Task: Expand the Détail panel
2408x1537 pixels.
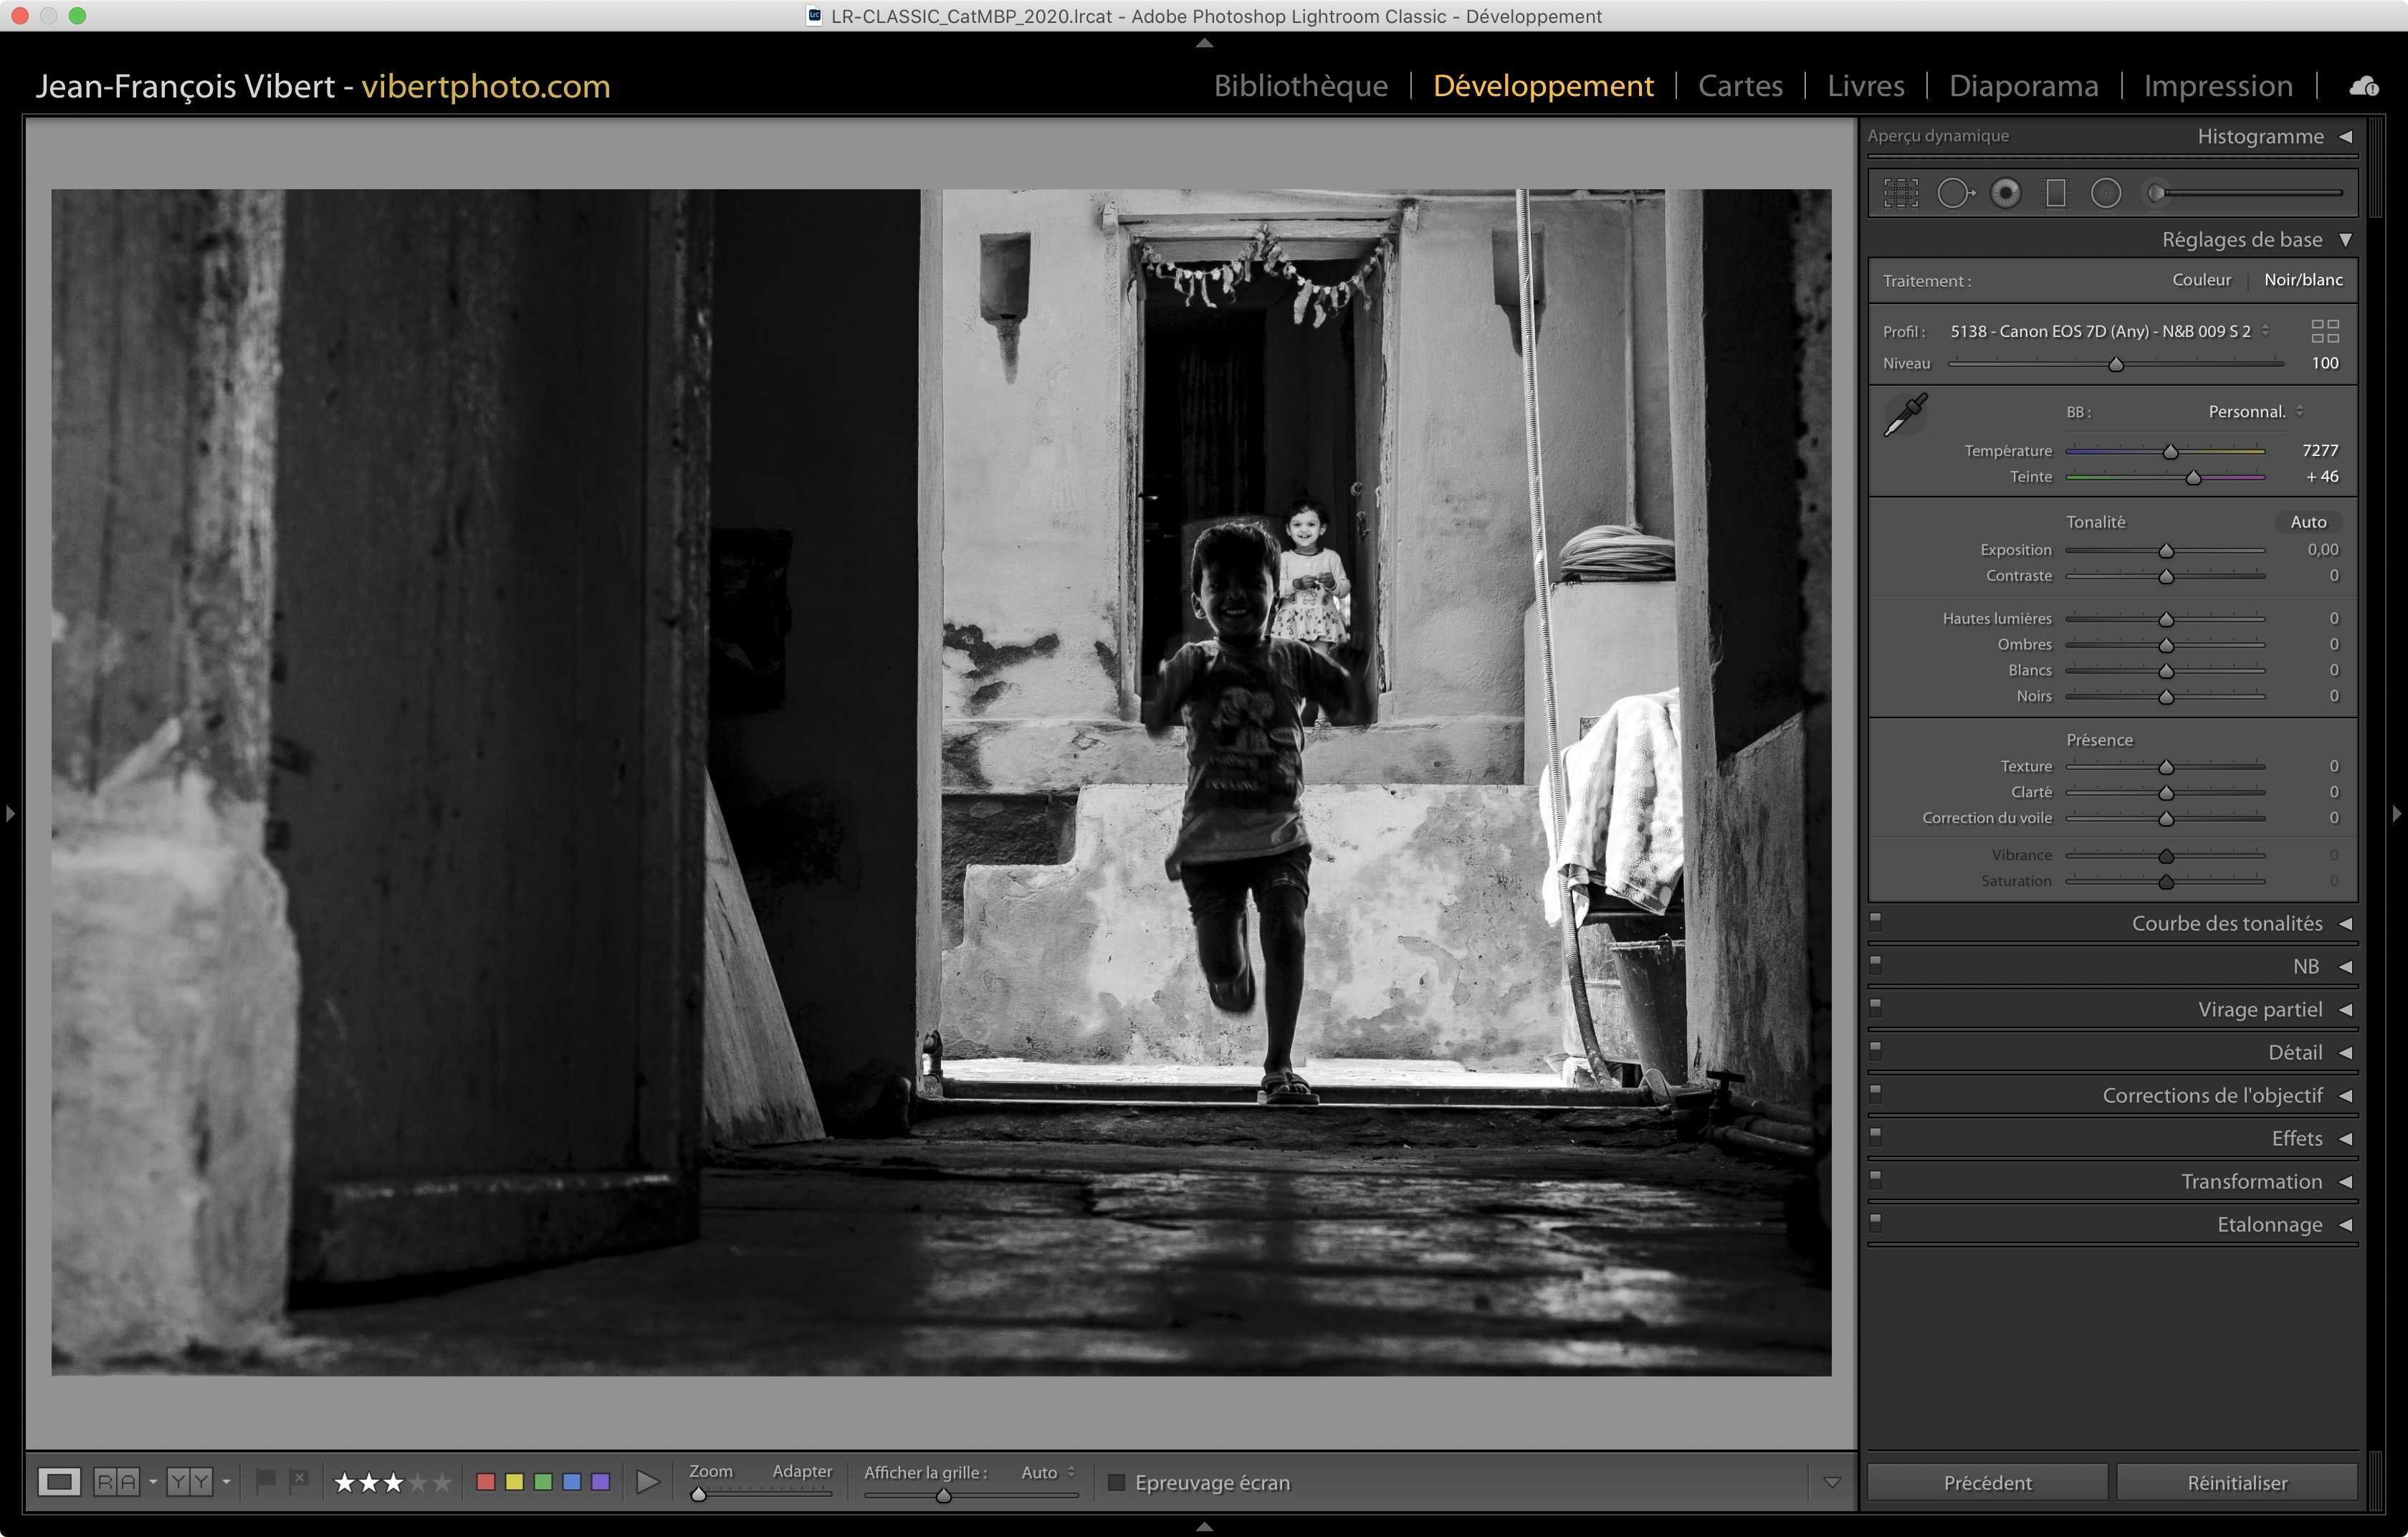Action: pos(2295,1052)
